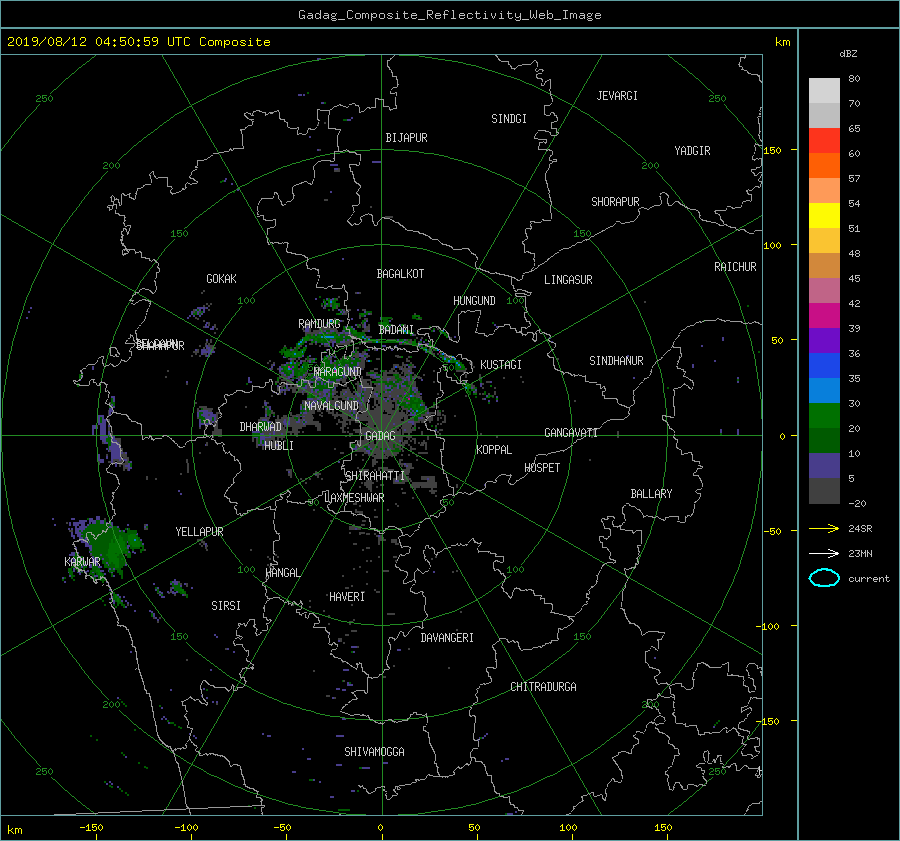This screenshot has width=900, height=841.
Task: Click the KOPPAL city label
Action: (494, 450)
